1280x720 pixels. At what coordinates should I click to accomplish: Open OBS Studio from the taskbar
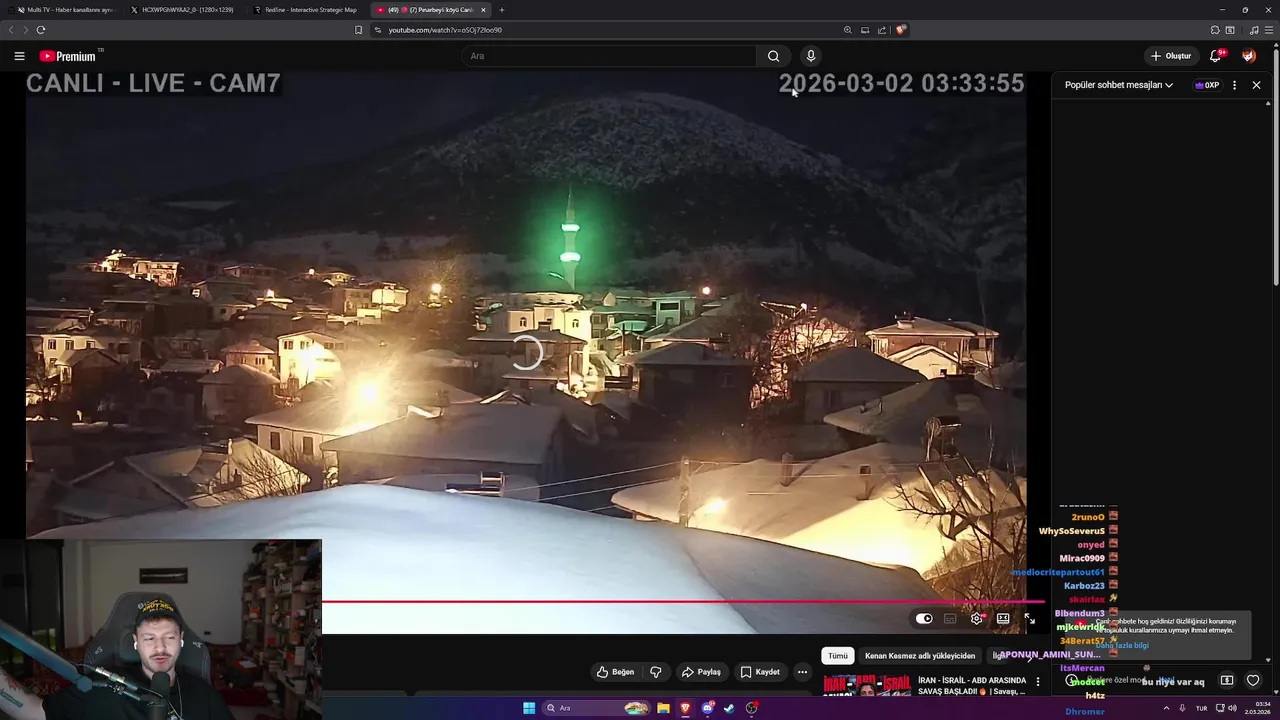pyautogui.click(x=751, y=708)
